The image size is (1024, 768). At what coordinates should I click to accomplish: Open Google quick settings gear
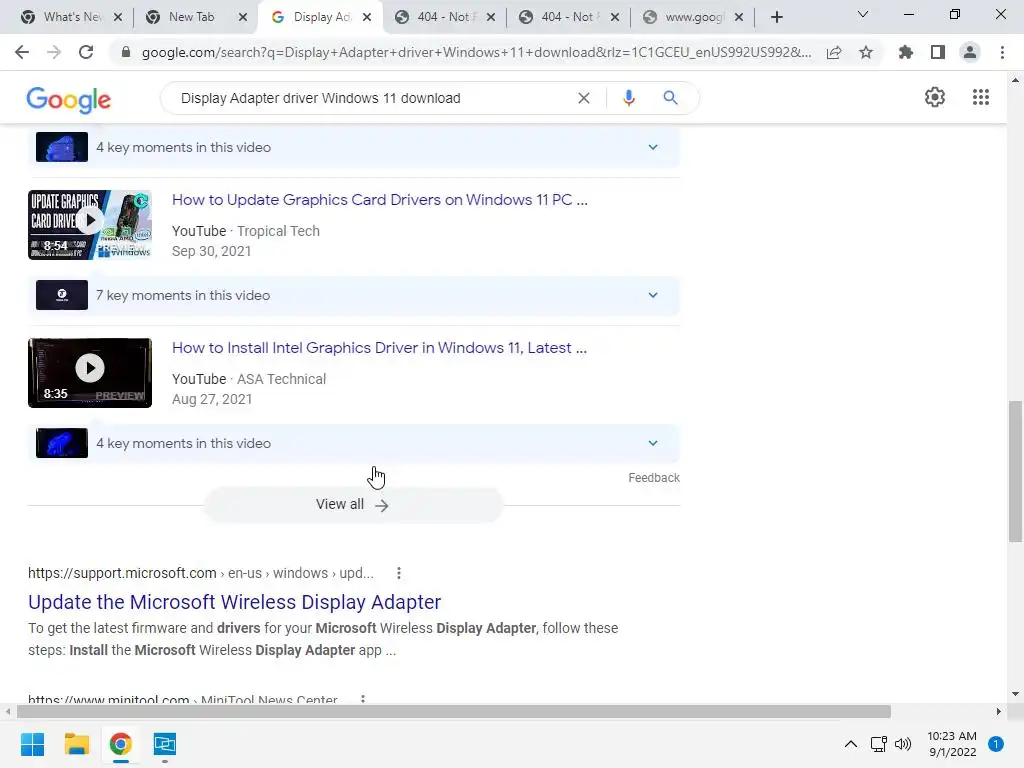point(935,97)
